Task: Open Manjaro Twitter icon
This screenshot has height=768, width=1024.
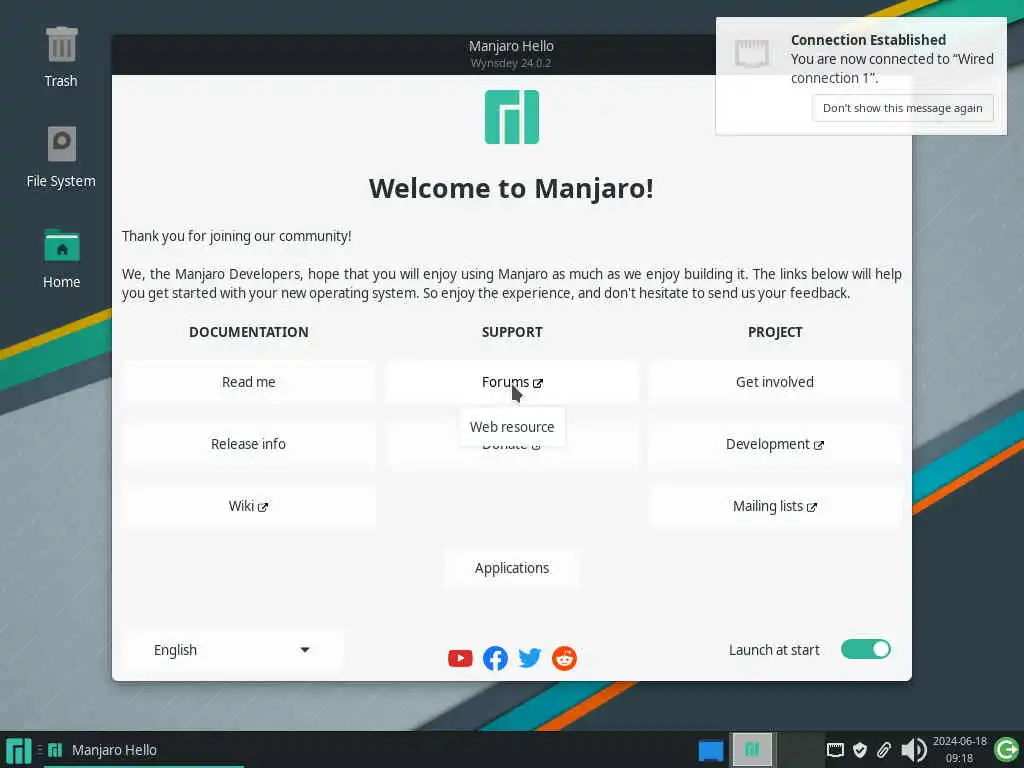Action: click(x=530, y=658)
